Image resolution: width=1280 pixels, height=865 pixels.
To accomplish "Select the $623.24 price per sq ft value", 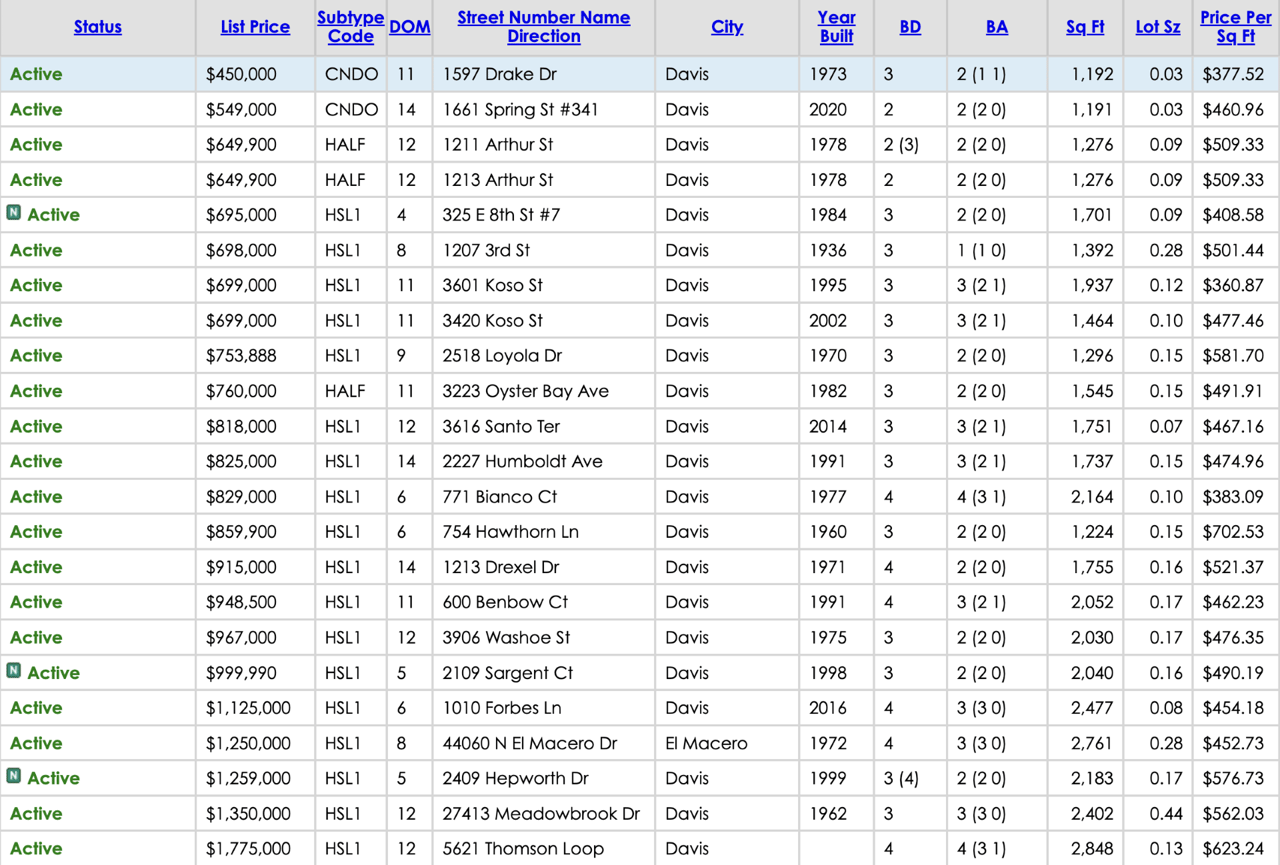I will [1233, 849].
